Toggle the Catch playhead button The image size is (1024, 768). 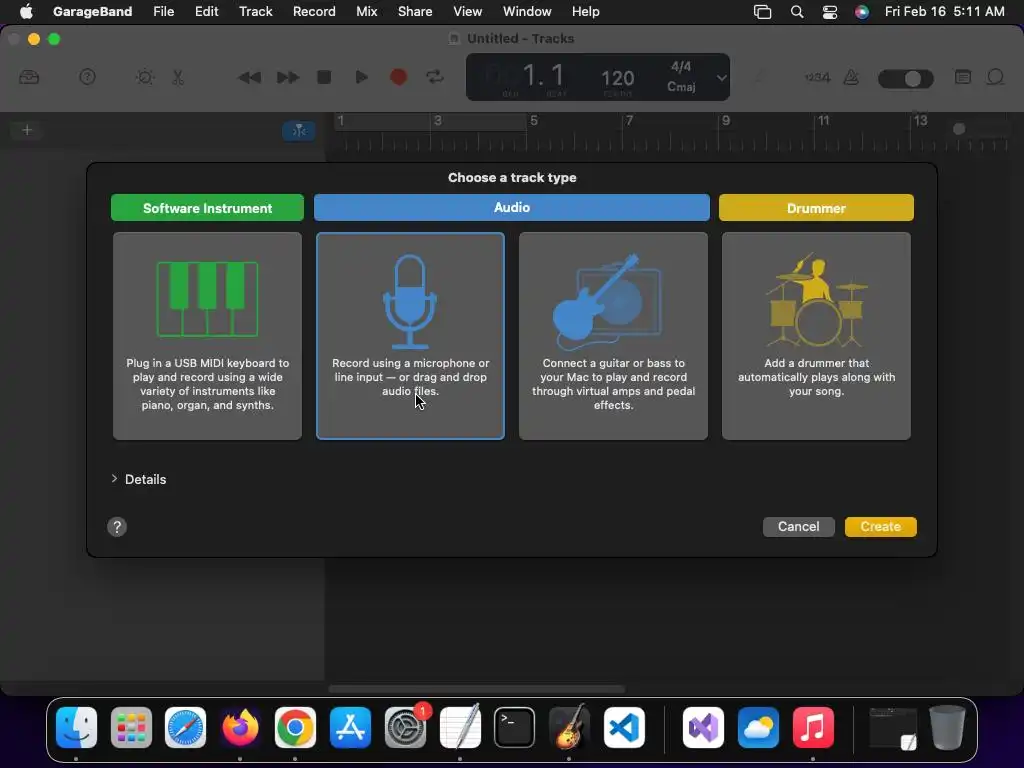tap(299, 131)
